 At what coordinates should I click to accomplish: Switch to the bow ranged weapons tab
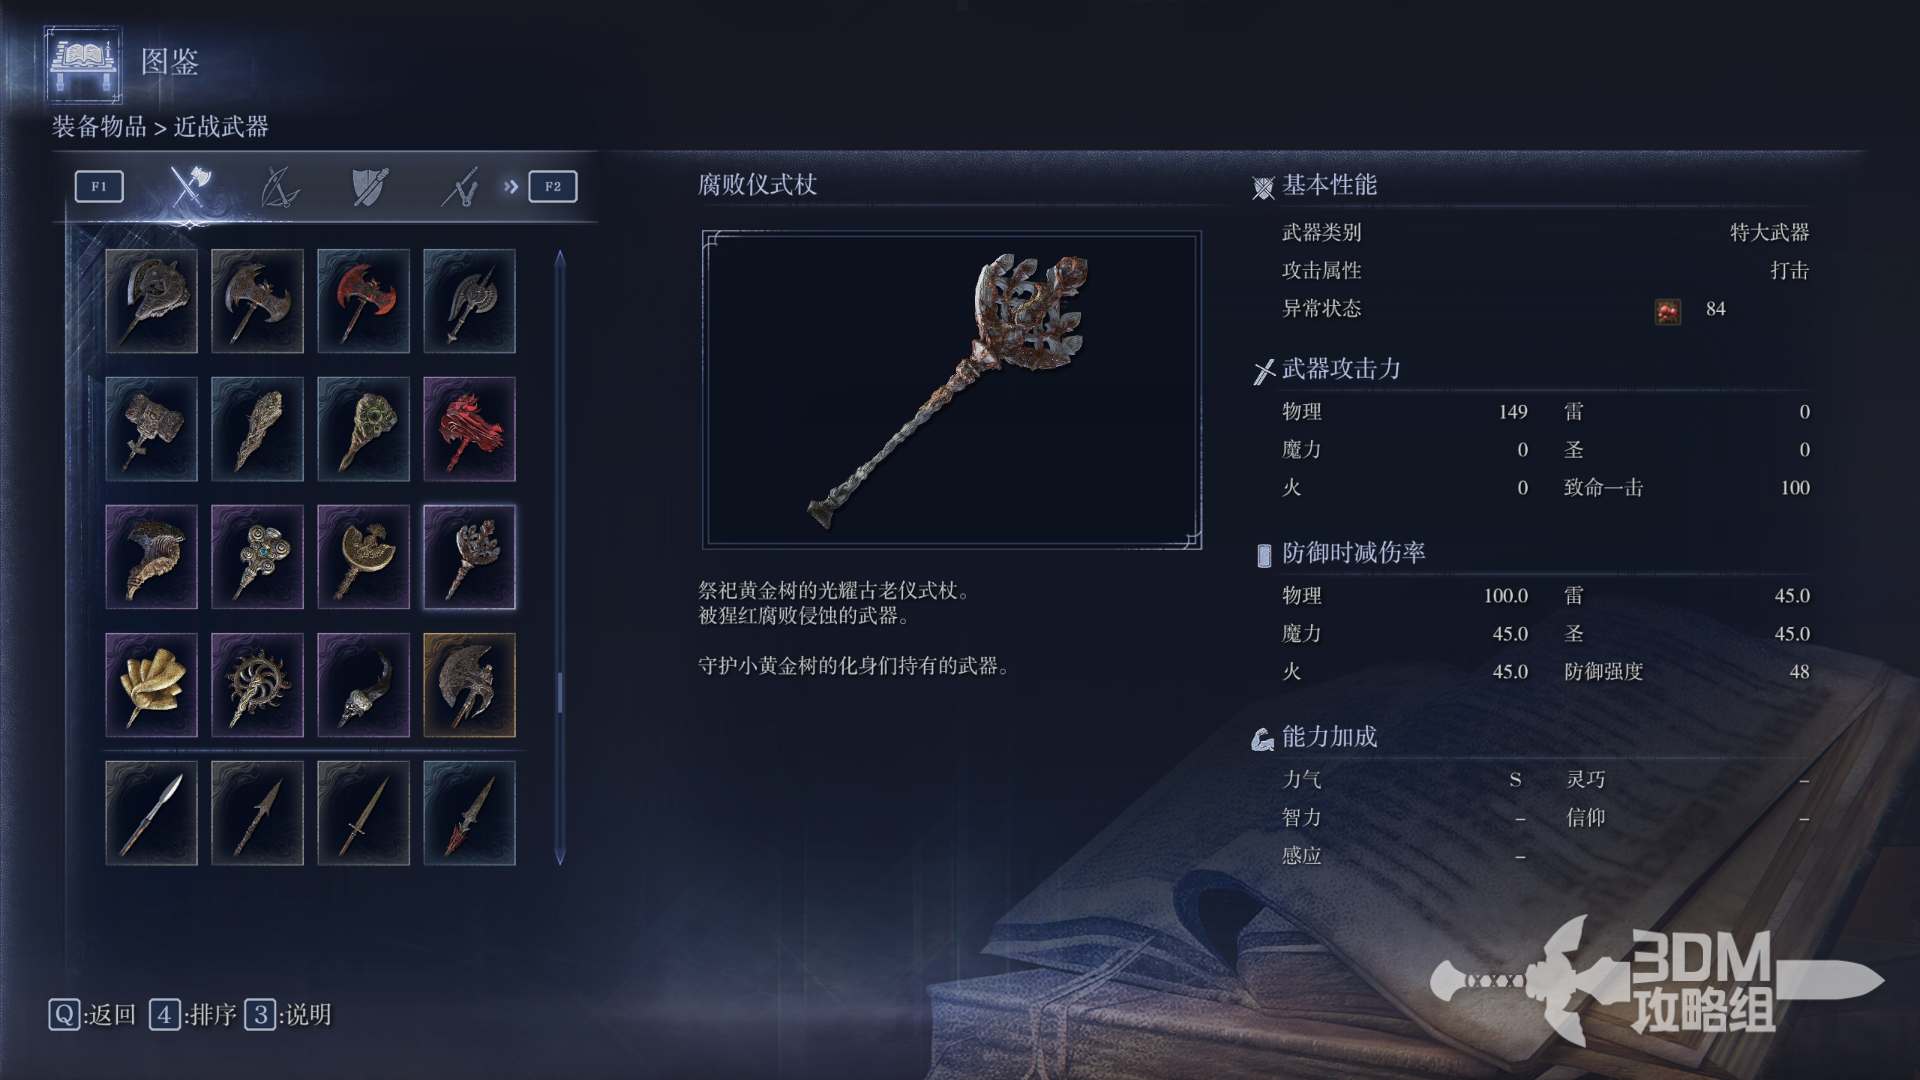279,187
